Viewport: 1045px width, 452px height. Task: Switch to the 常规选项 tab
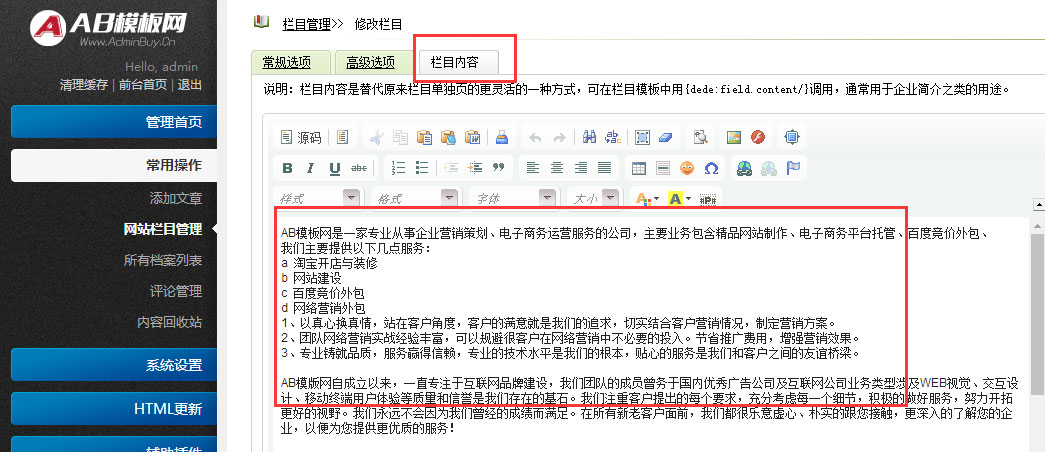(286, 62)
